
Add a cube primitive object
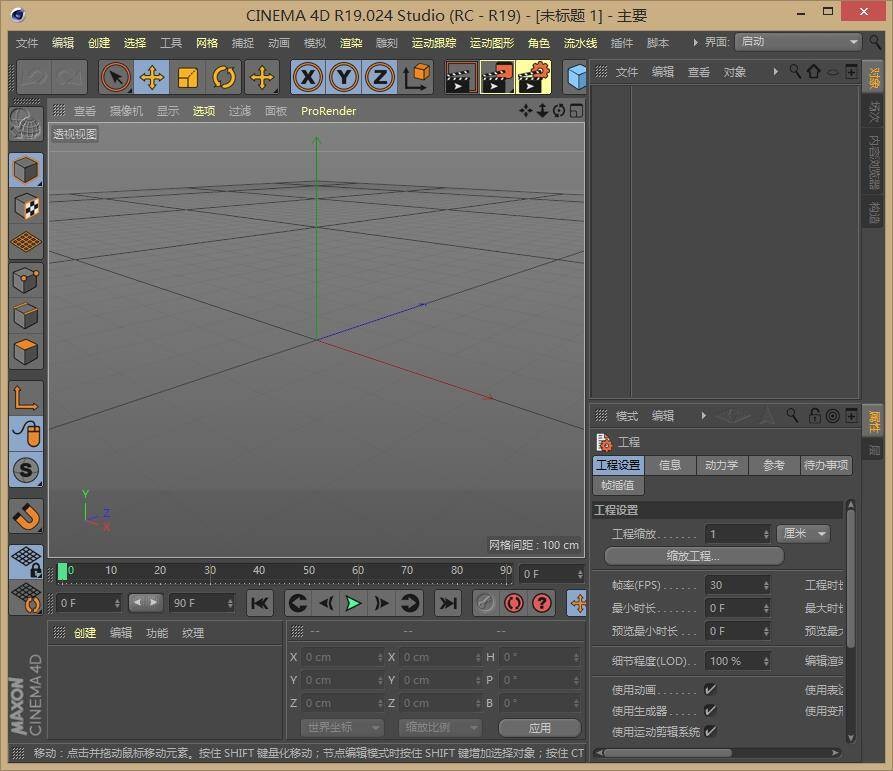tap(576, 77)
